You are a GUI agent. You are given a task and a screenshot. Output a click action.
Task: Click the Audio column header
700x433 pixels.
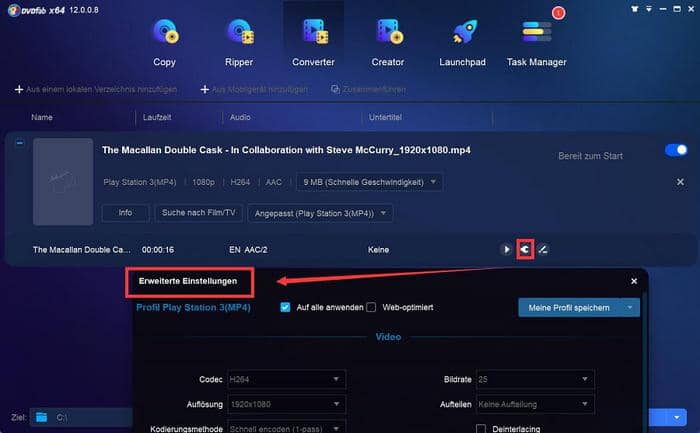[x=240, y=117]
